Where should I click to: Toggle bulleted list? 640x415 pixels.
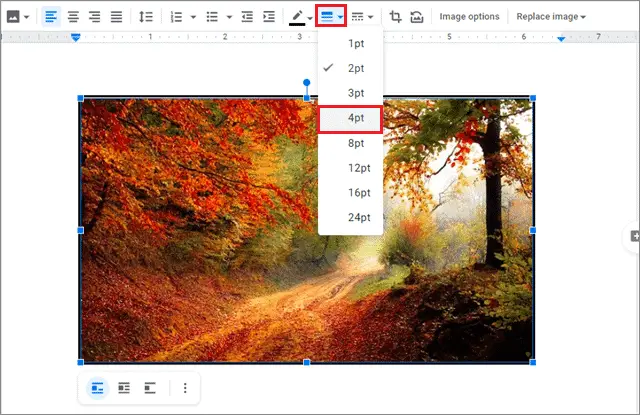pyautogui.click(x=212, y=17)
